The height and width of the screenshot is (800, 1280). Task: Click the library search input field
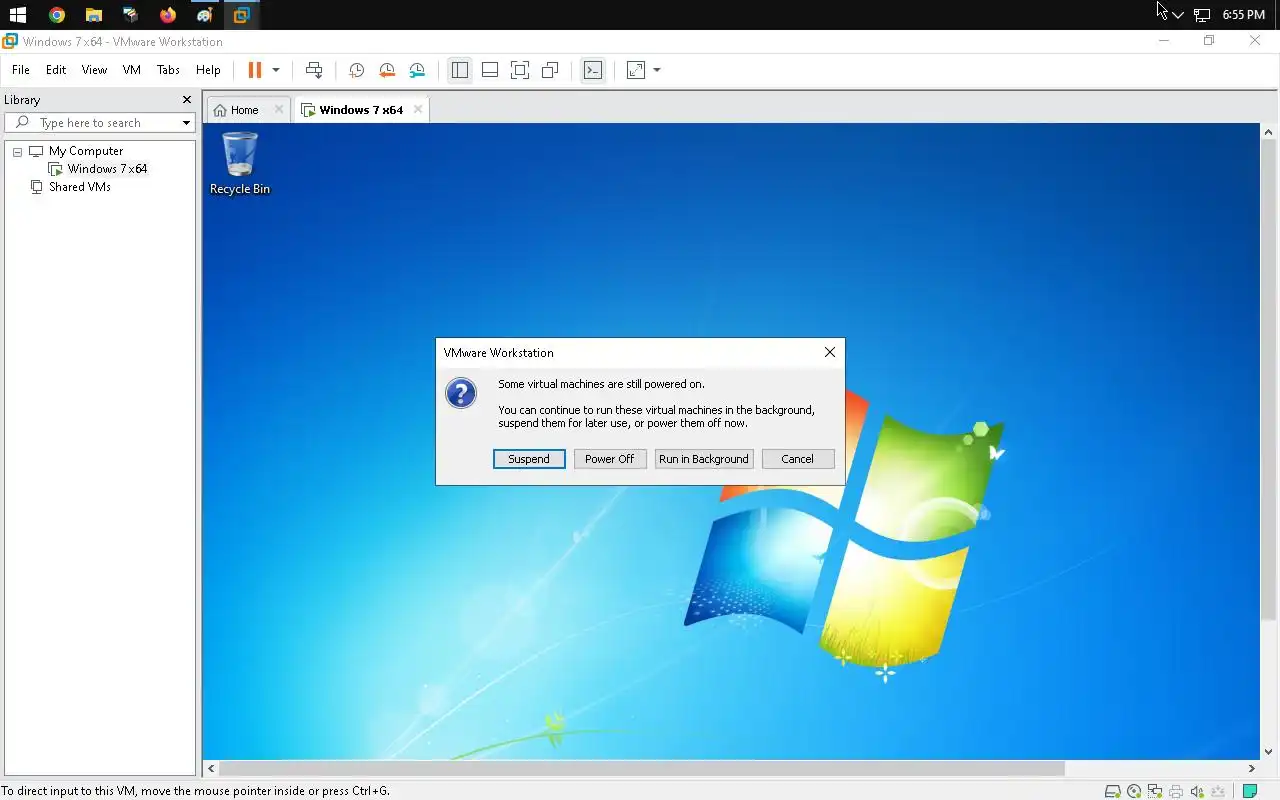click(x=100, y=123)
